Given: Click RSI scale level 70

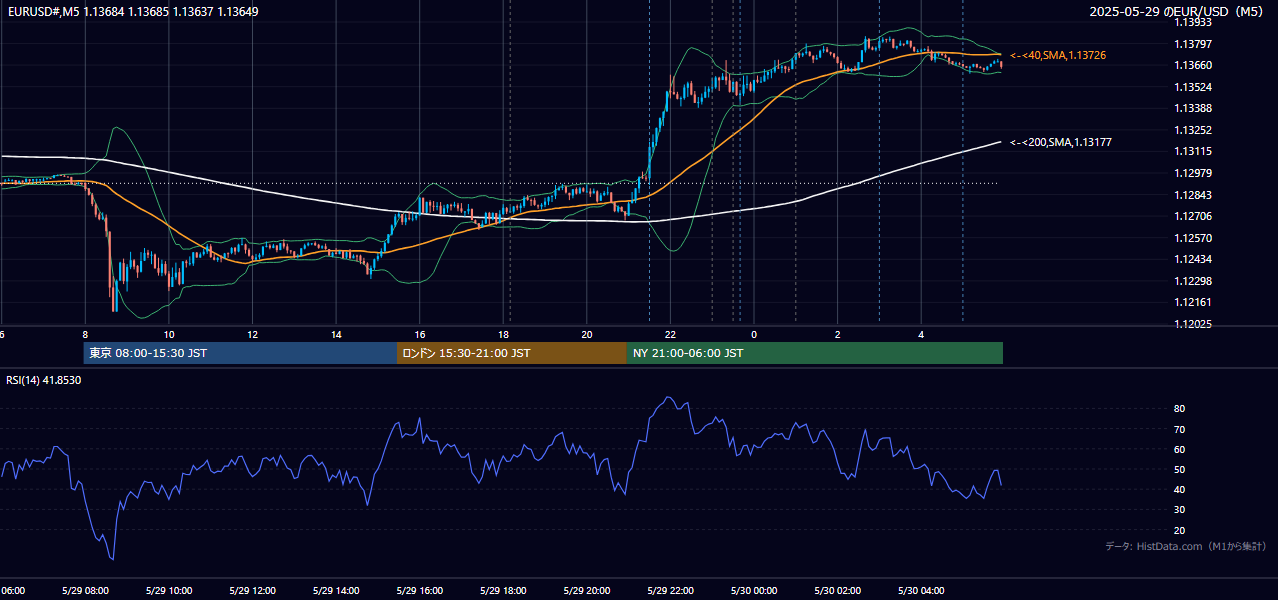Looking at the screenshot, I should pyautogui.click(x=1179, y=429).
